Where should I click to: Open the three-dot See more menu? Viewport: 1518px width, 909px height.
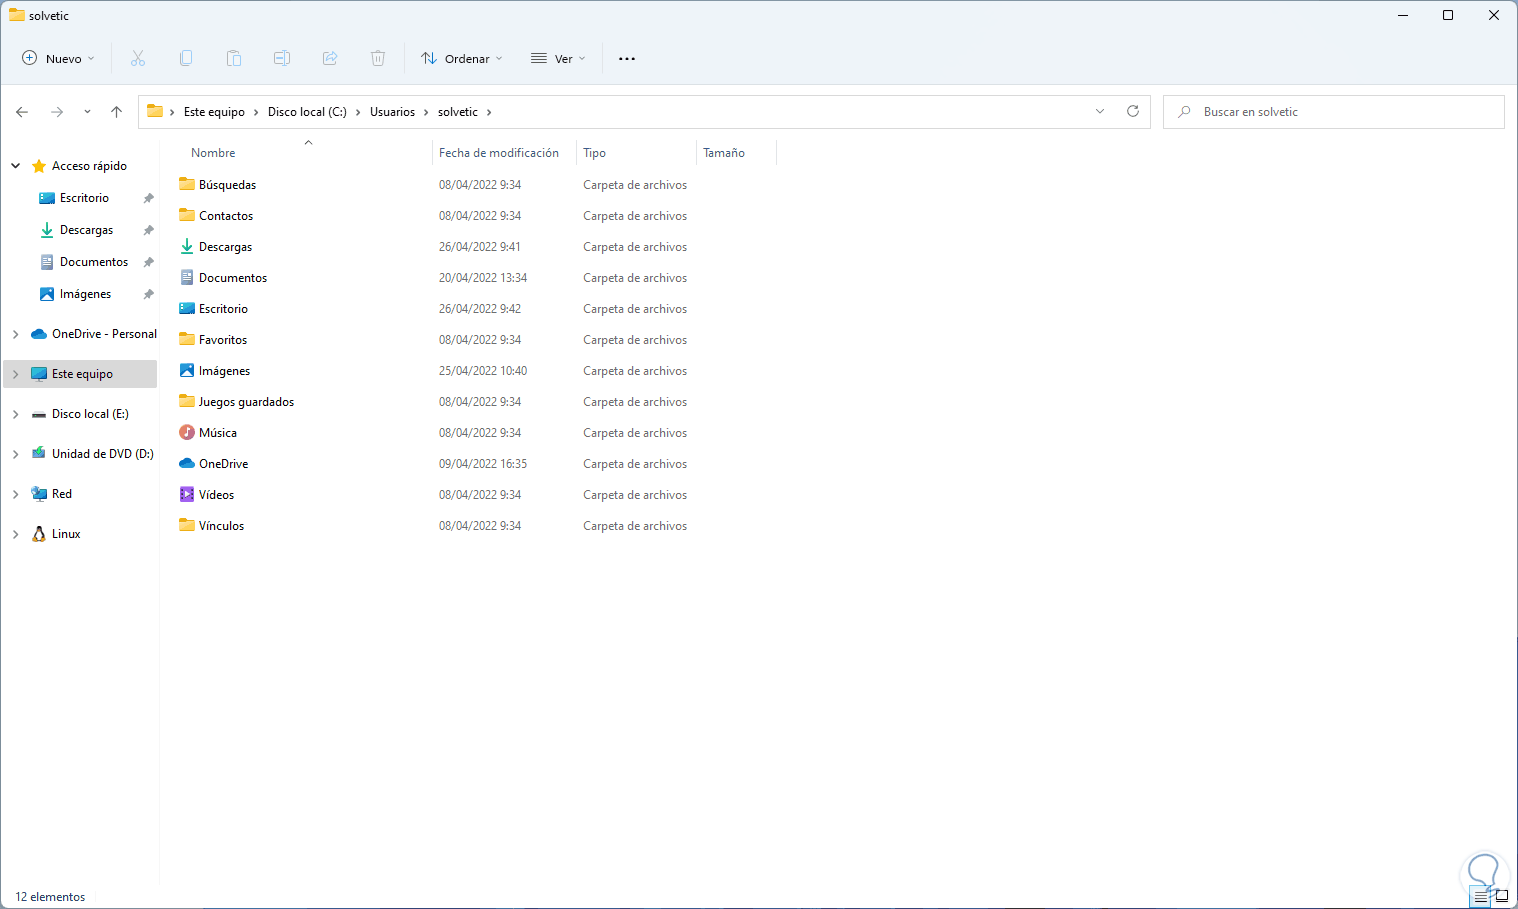coord(627,58)
